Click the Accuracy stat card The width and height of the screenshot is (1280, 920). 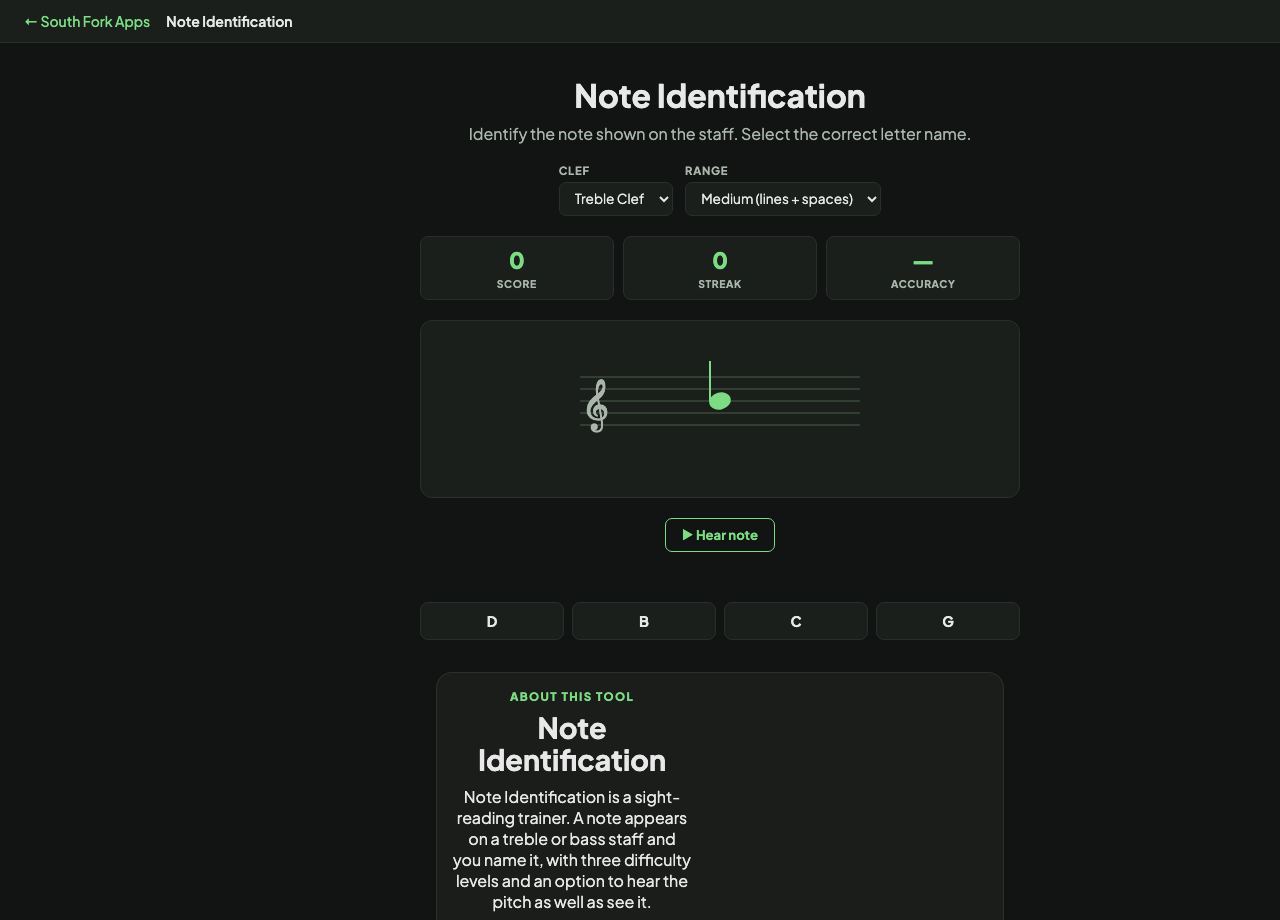tap(923, 268)
